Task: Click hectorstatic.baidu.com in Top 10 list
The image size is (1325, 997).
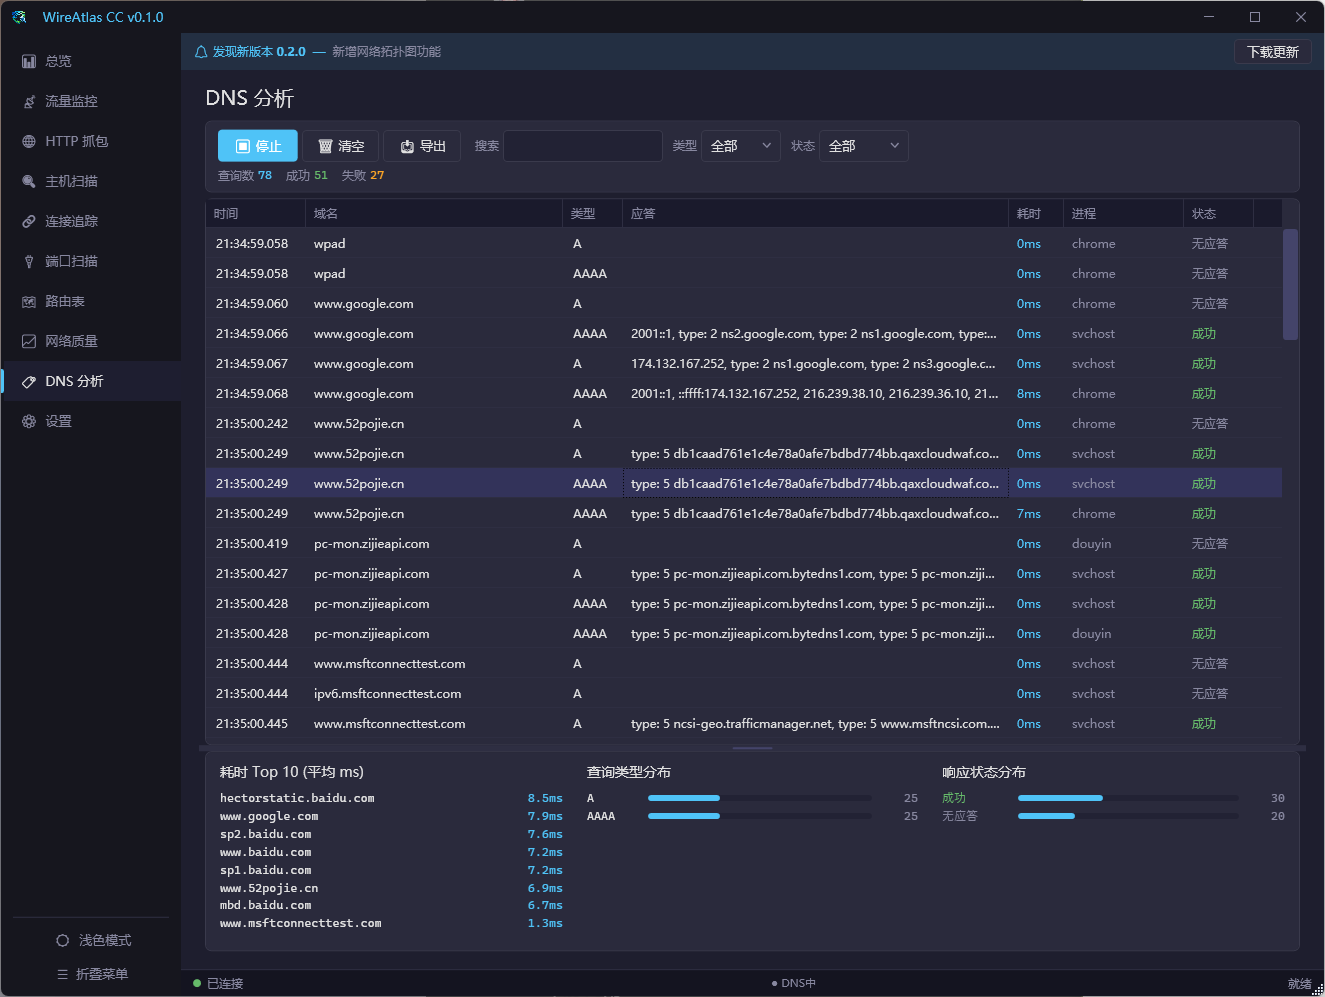Action: tap(297, 798)
